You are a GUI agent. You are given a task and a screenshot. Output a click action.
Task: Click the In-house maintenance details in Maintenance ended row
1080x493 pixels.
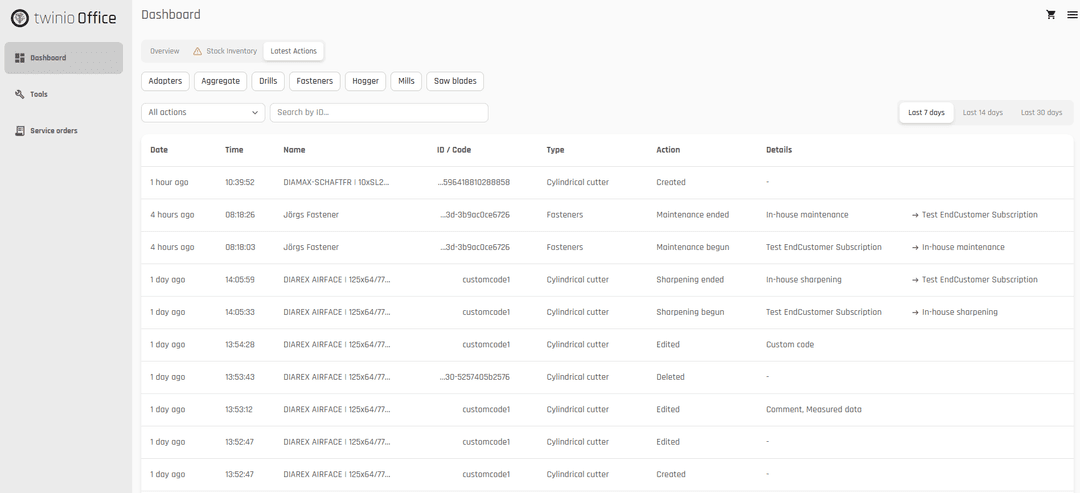807,215
